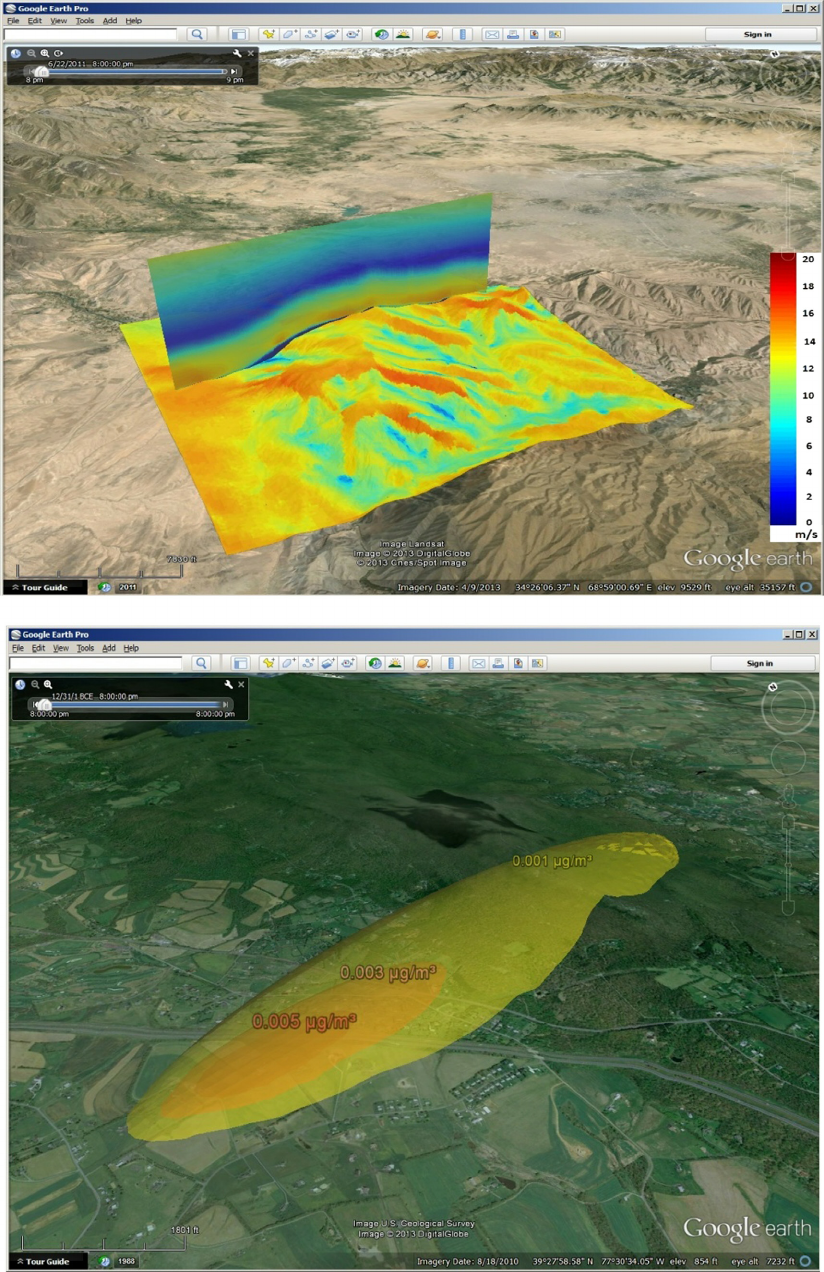Toggle historical imagery in plume window

(375, 663)
